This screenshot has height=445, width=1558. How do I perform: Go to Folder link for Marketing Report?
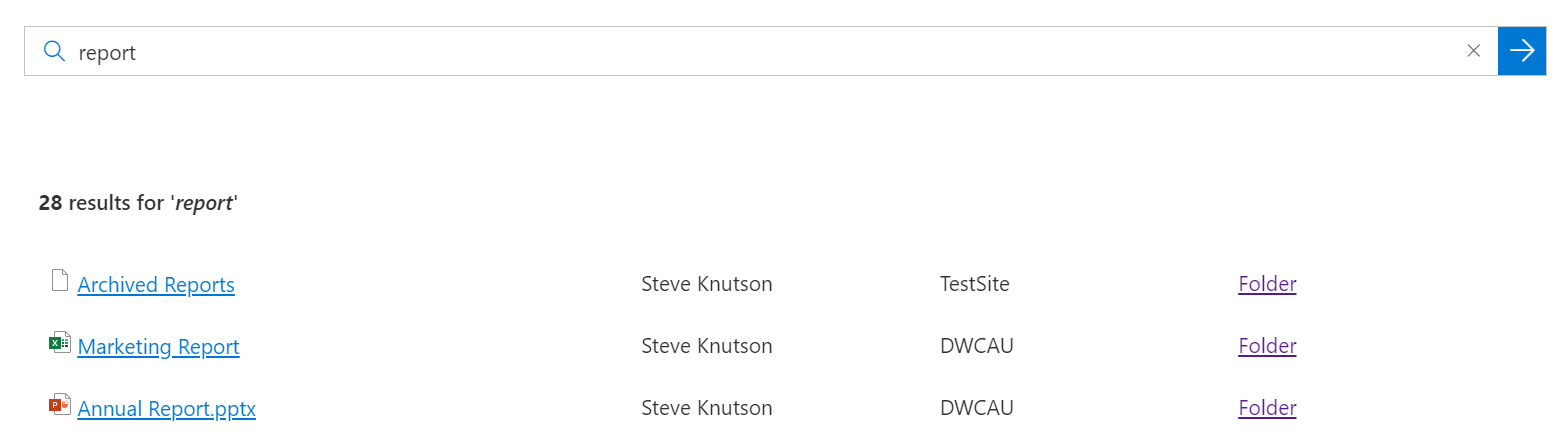(1267, 346)
